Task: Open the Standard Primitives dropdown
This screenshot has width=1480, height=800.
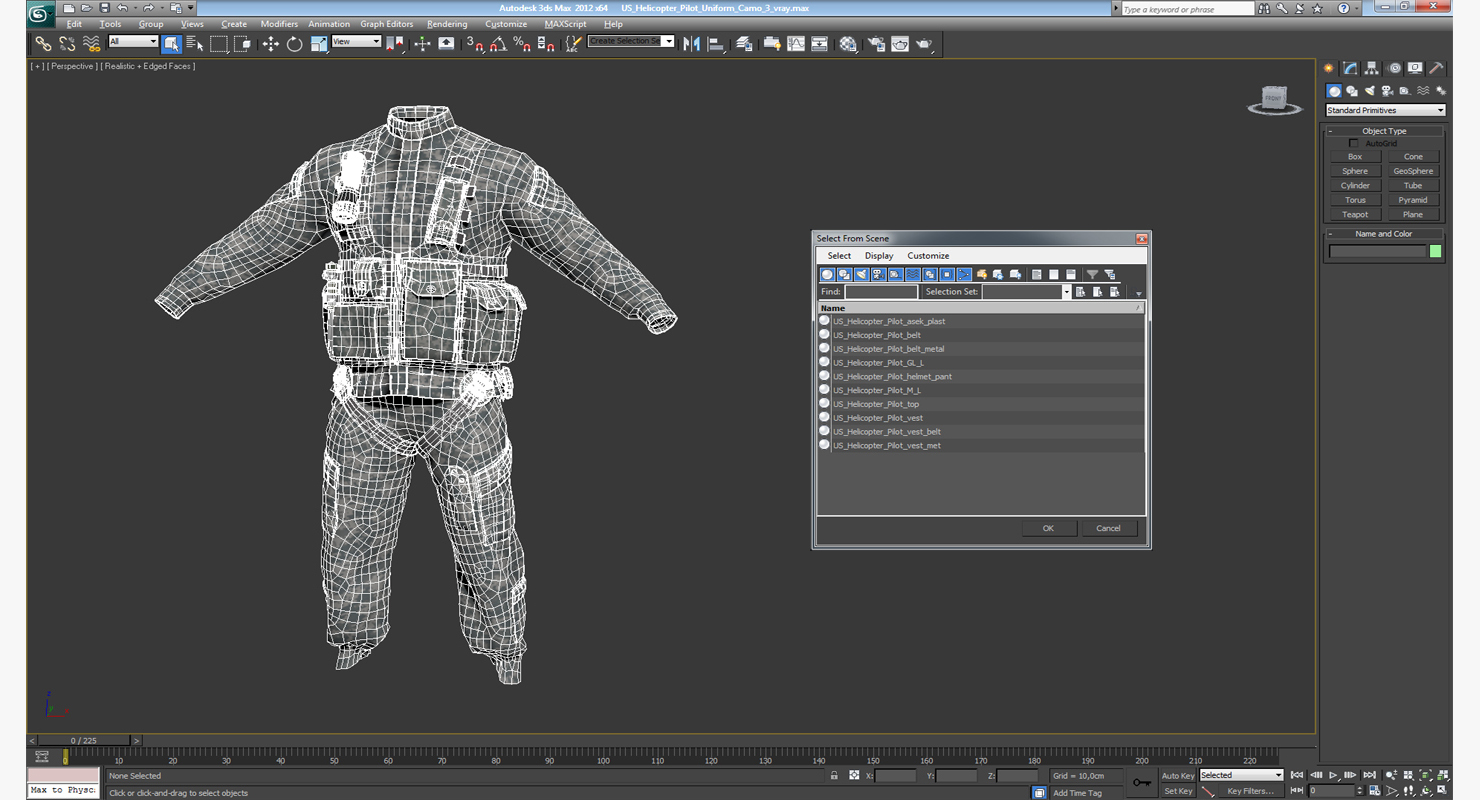Action: (x=1385, y=110)
